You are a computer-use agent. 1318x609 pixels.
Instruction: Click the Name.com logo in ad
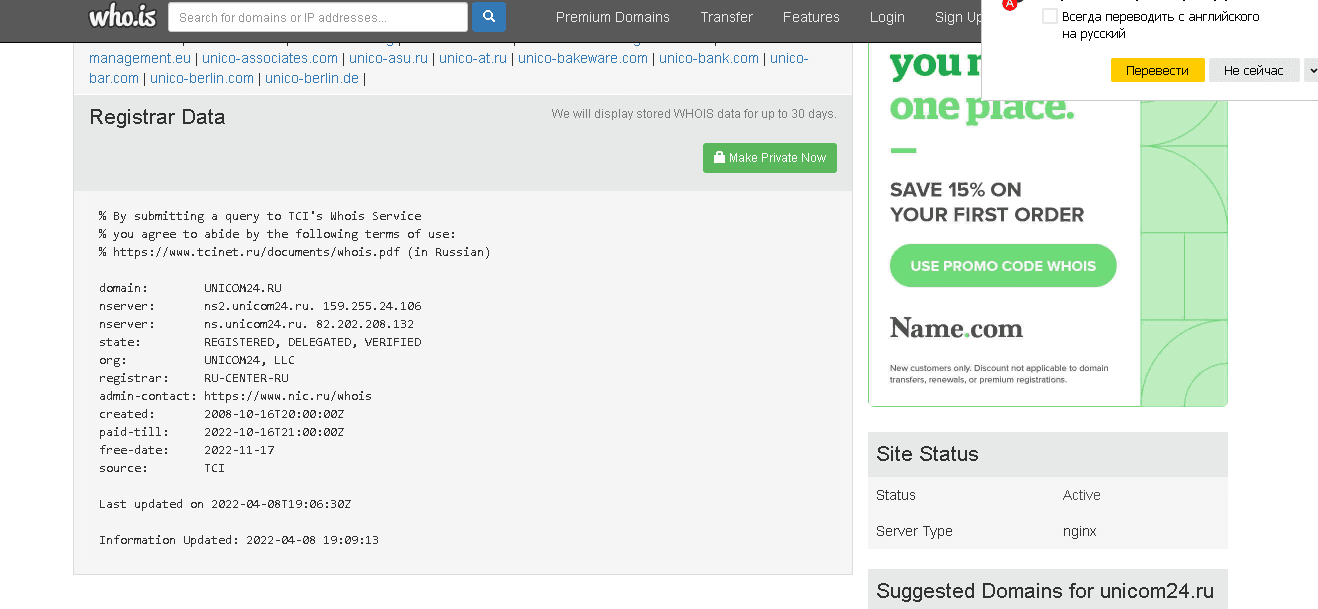pyautogui.click(x=956, y=328)
